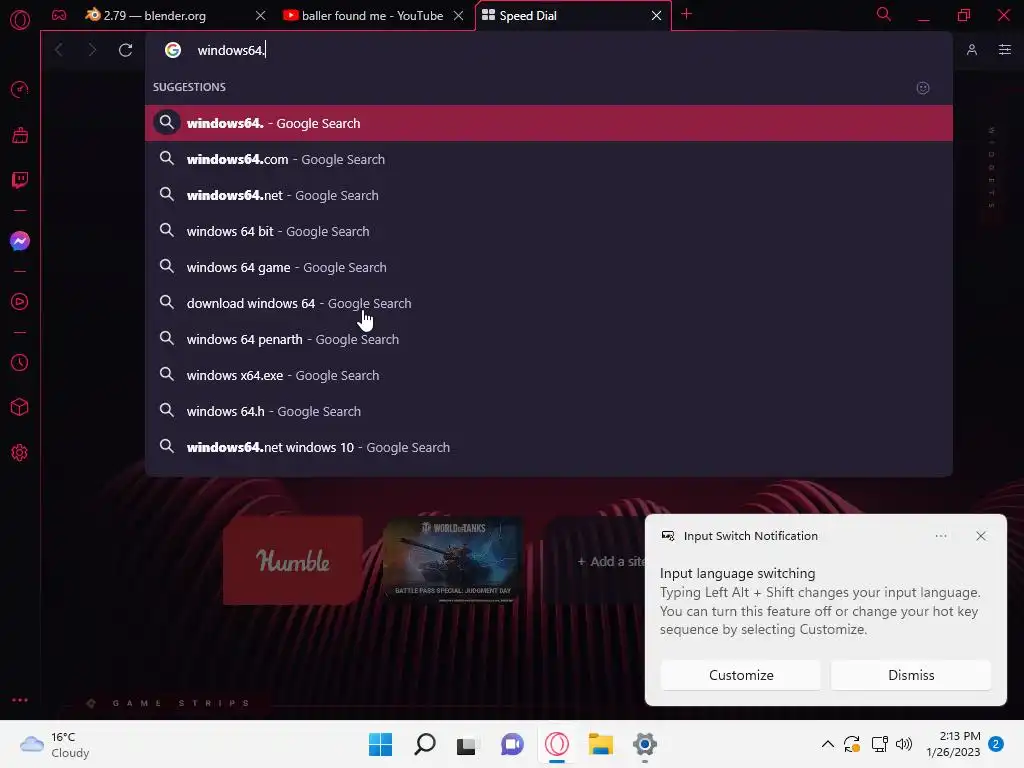Select 'windows 64 penarth' suggestion
Viewport: 1024px width, 768px height.
(549, 339)
